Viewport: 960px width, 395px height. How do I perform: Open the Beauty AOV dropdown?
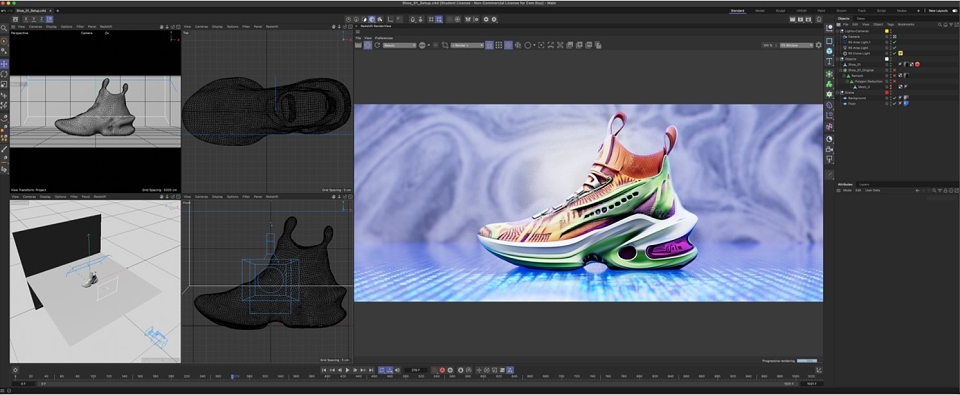(399, 45)
